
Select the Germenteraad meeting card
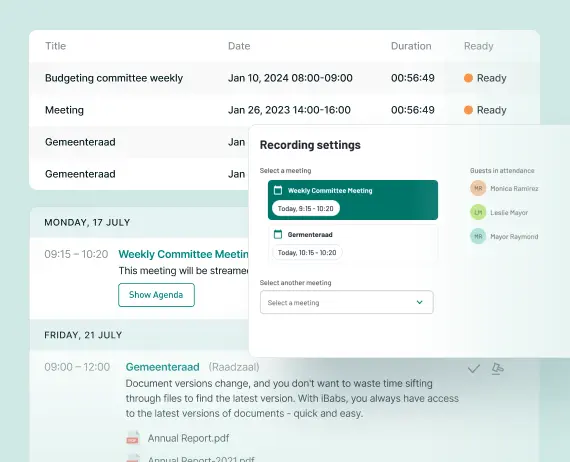tap(353, 243)
